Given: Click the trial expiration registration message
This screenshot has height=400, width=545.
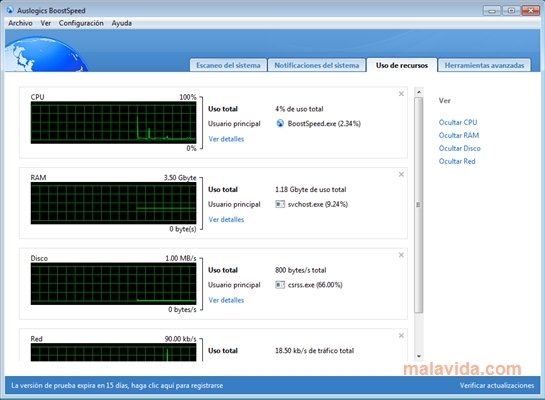Looking at the screenshot, I should 117,385.
